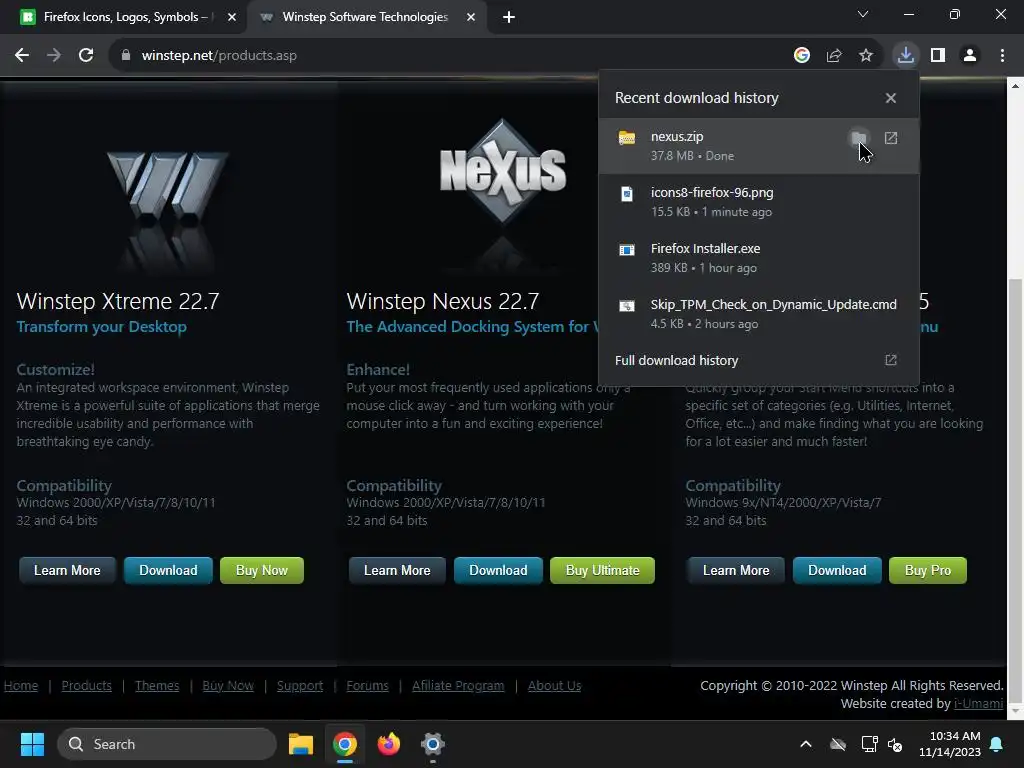Click the Buy Ultimate button
The width and height of the screenshot is (1024, 768).
tap(602, 570)
